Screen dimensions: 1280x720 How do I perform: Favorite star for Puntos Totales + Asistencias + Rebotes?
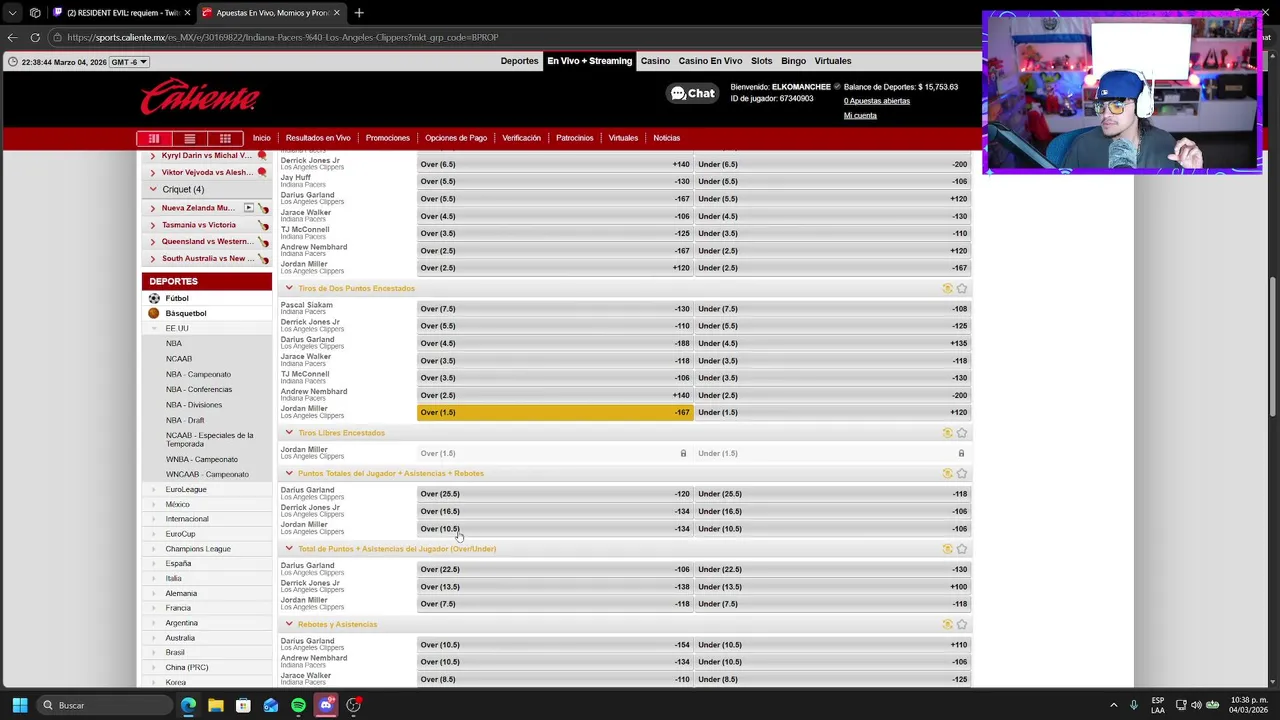coord(962,473)
